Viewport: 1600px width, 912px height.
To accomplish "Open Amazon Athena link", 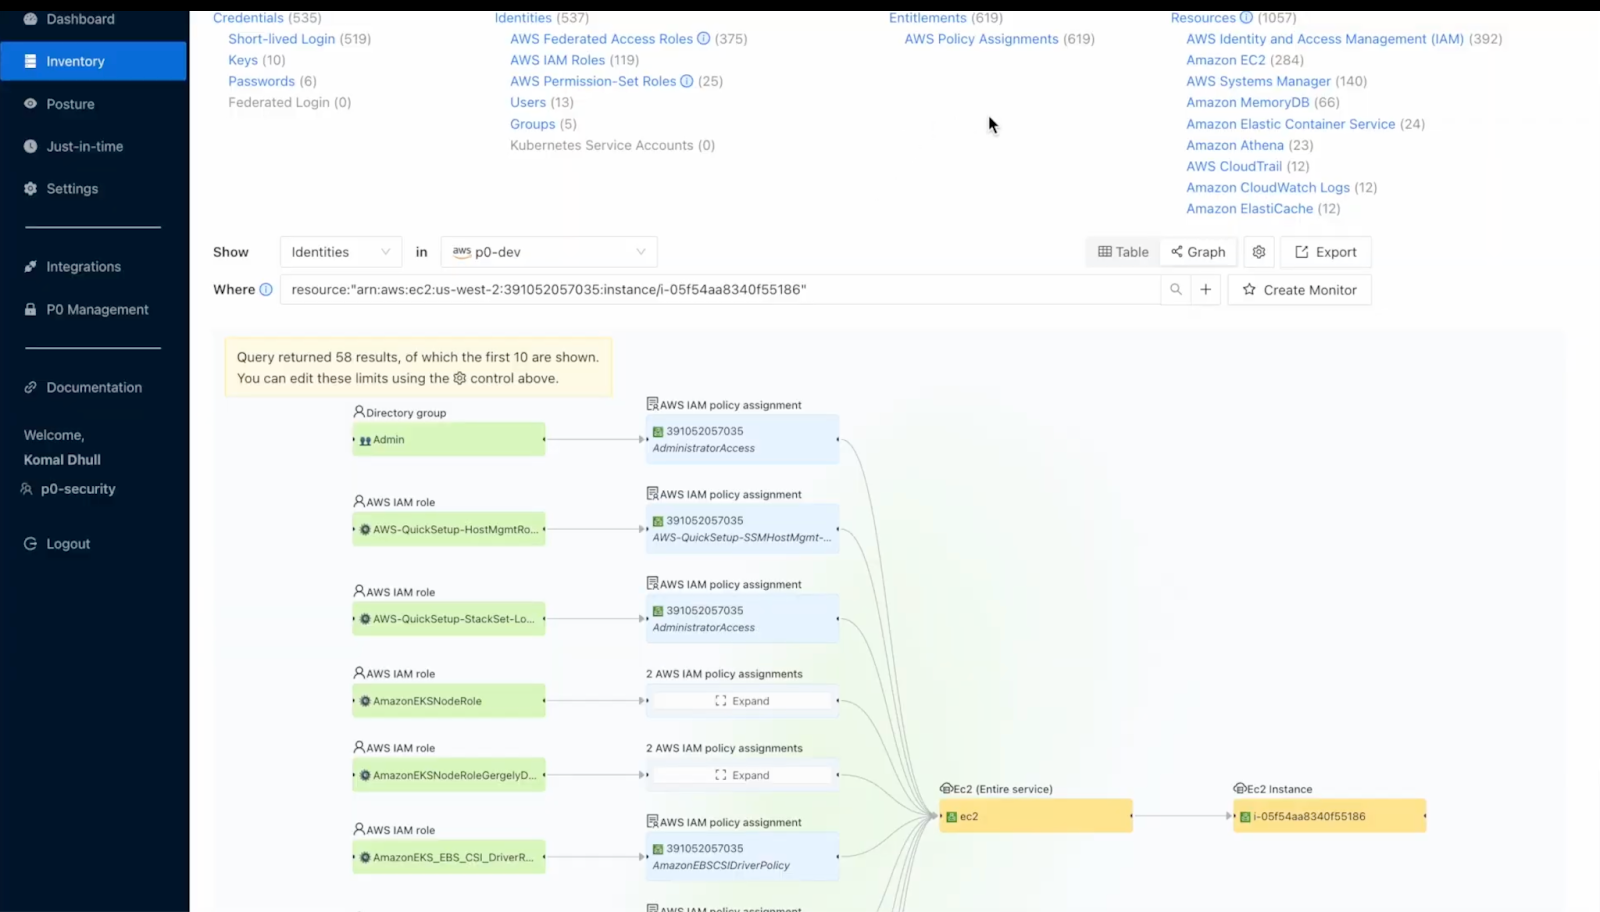I will [1235, 145].
